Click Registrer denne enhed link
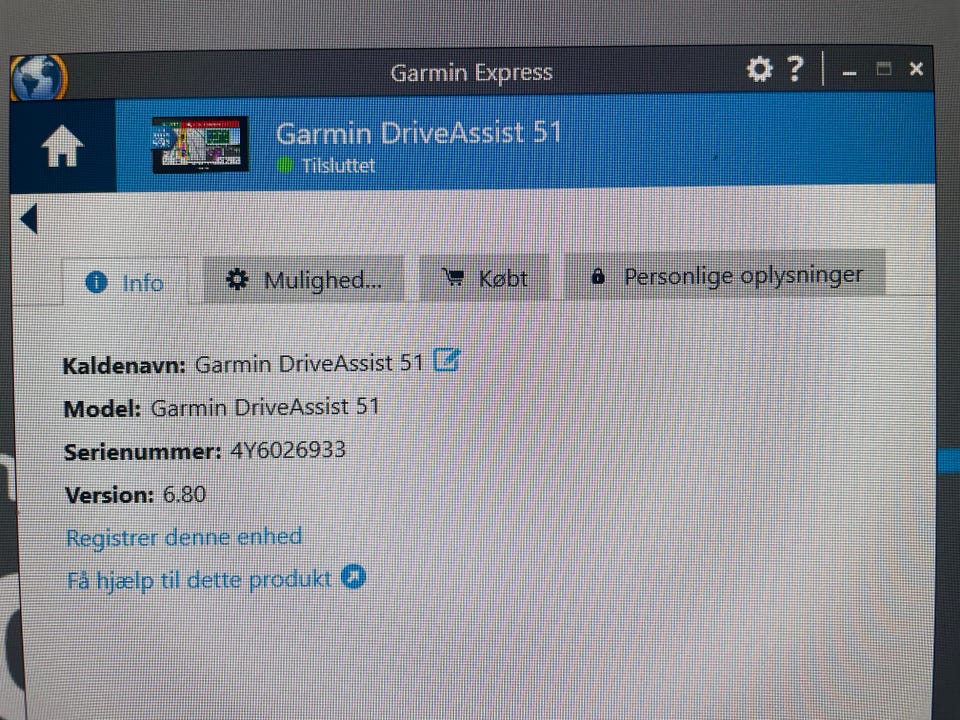This screenshot has width=960, height=720. [x=184, y=537]
